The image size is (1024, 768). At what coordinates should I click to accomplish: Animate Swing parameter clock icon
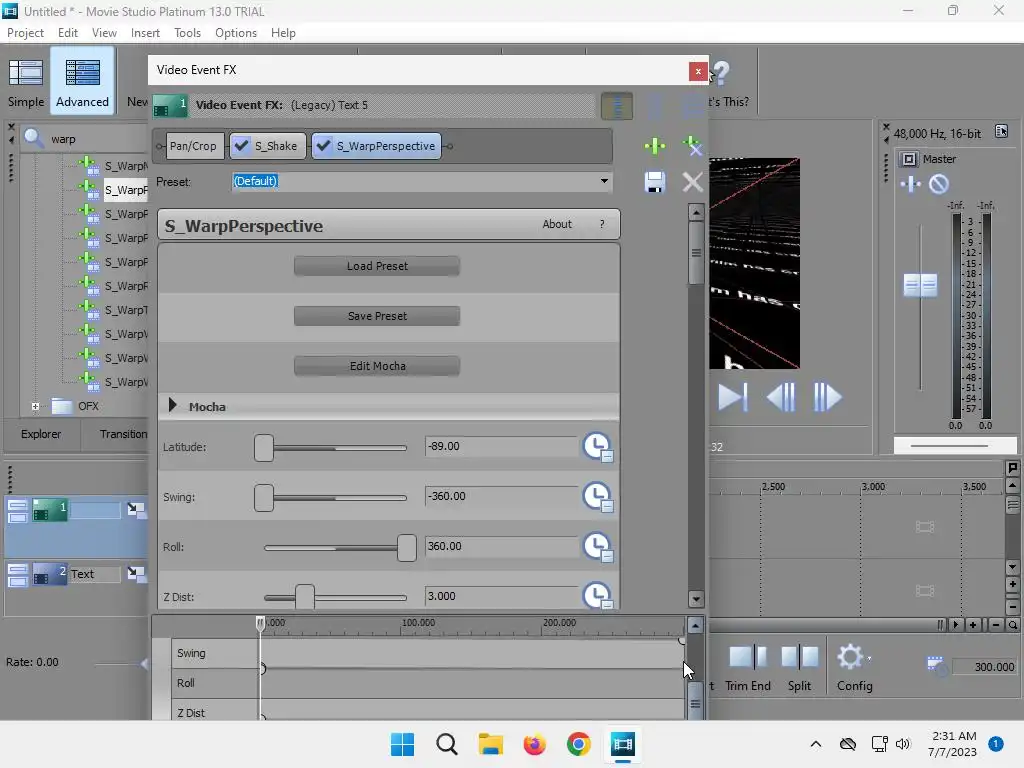tap(597, 497)
